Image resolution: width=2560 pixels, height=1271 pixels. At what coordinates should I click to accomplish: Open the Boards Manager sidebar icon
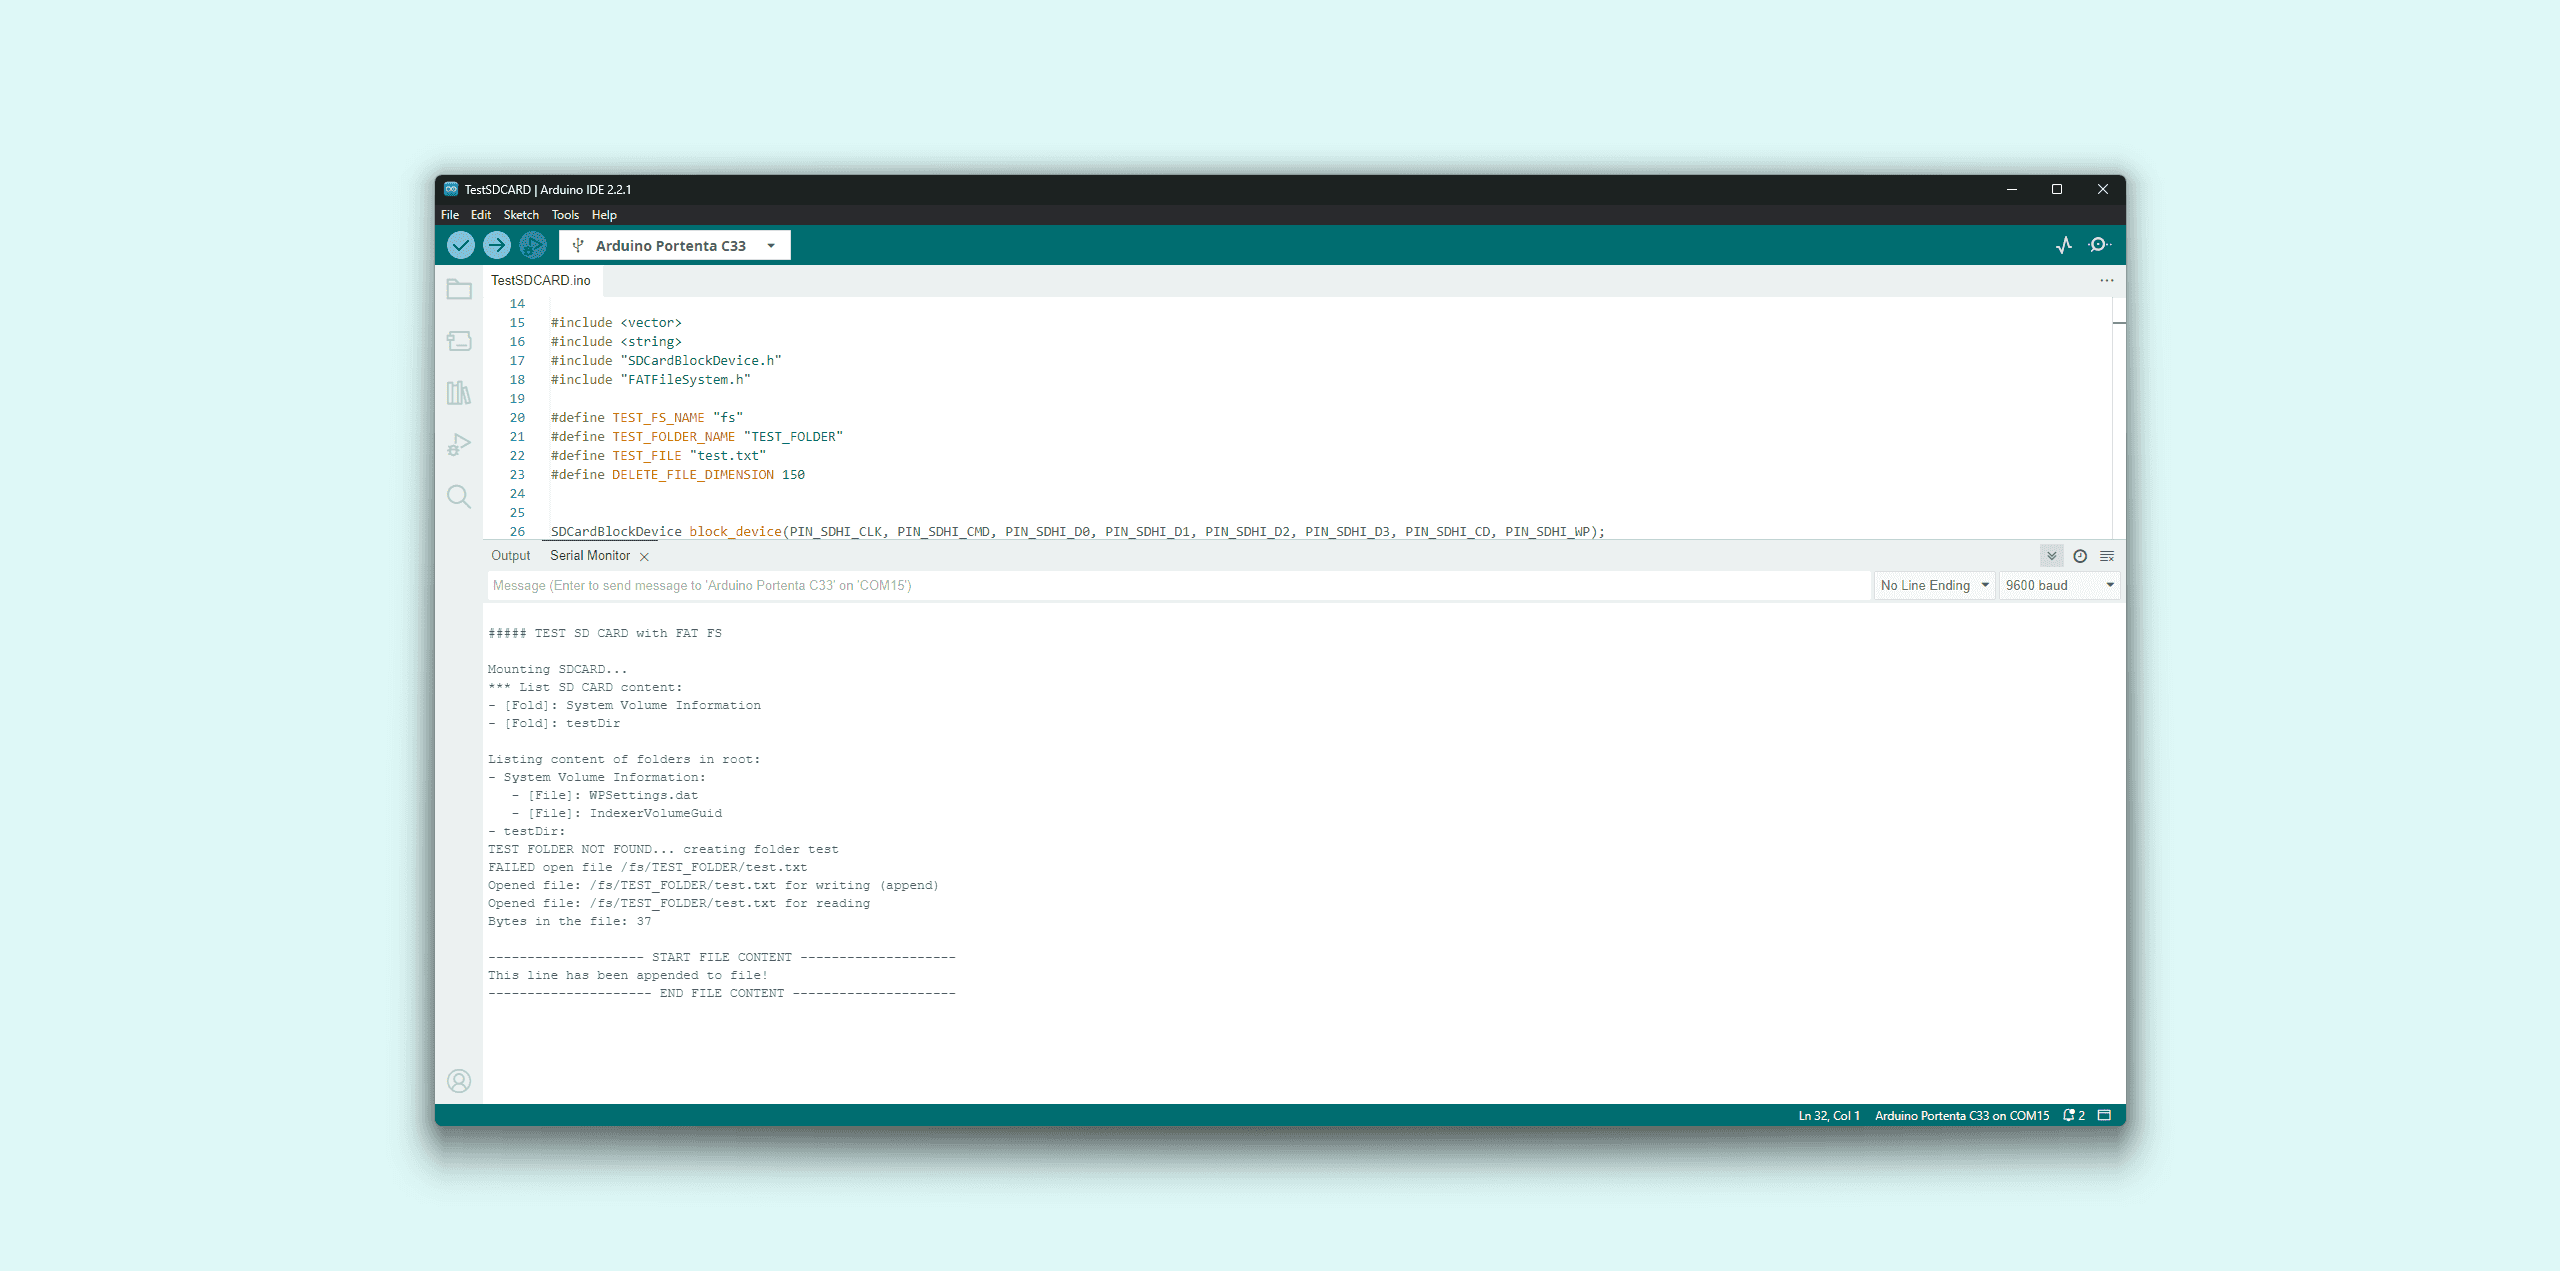(459, 341)
